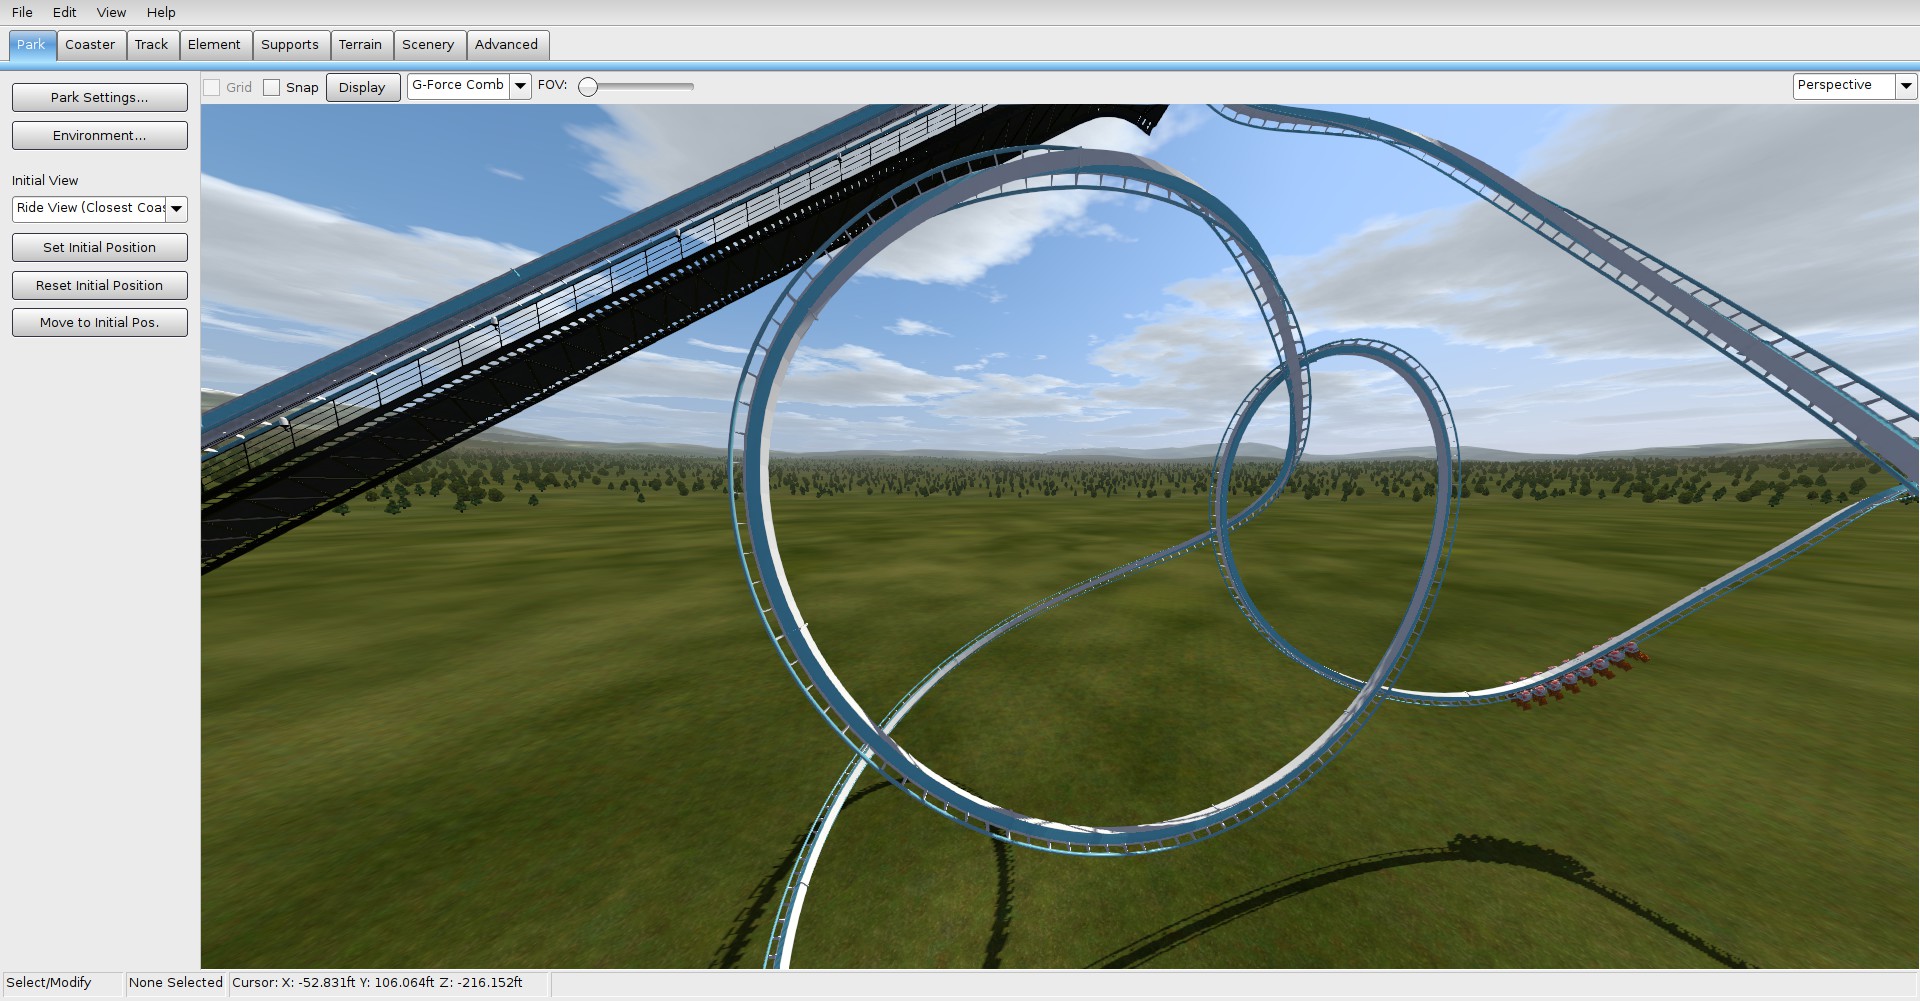This screenshot has height=1001, width=1920.
Task: Enable the Snap checkbox
Action: click(x=272, y=87)
